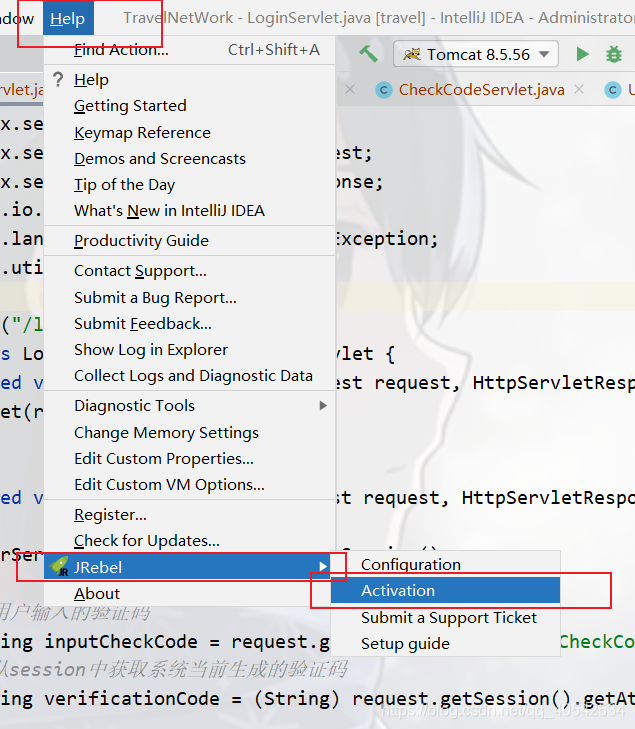635x729 pixels.
Task: Choose Contact Support...
Action: point(190,271)
